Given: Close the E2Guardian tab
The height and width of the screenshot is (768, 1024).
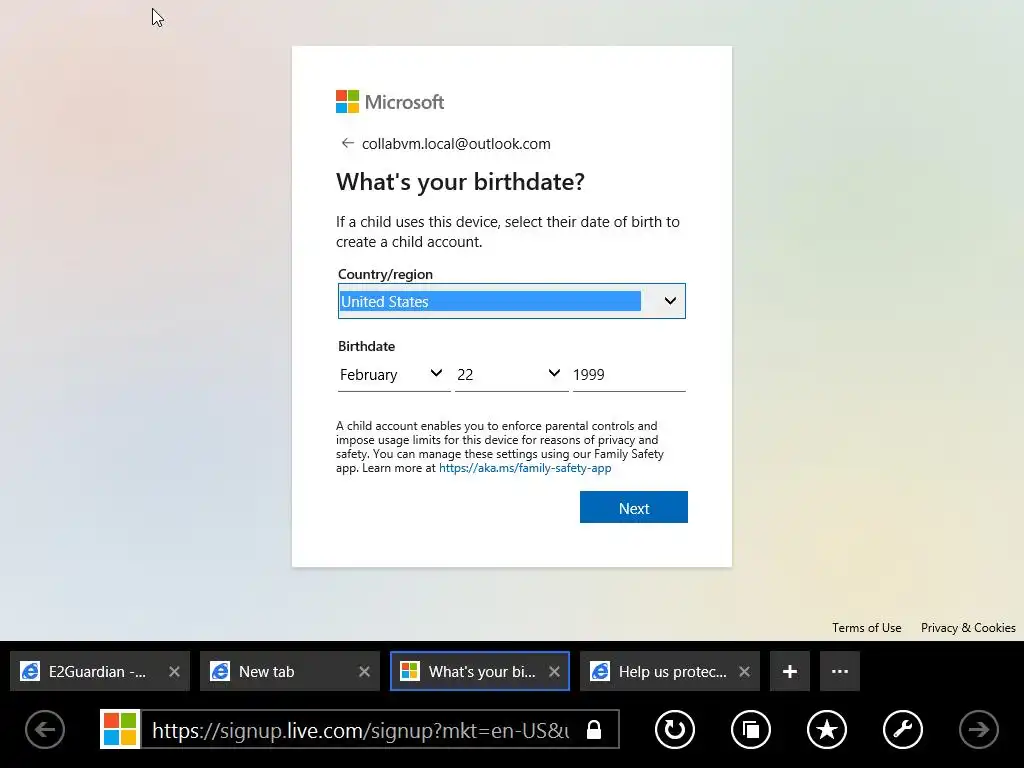Looking at the screenshot, I should 174,671.
